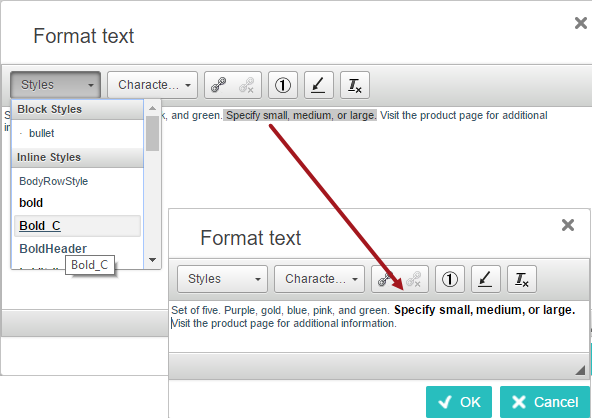The height and width of the screenshot is (418, 592).
Task: Expand the Styles dropdown in the lower dialog
Action: pyautogui.click(x=222, y=279)
